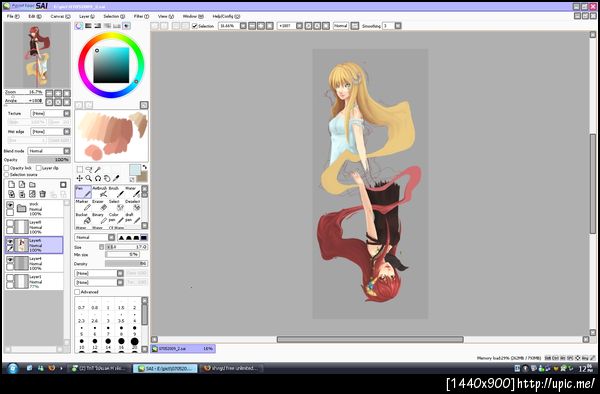Pick the lasso selection tool
The height and width of the screenshot is (394, 600).
tap(89, 169)
